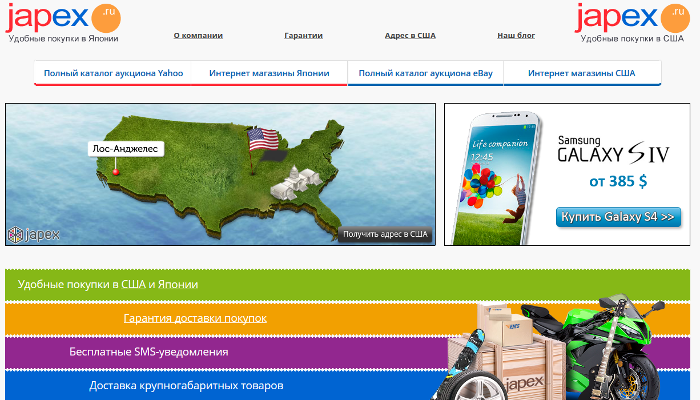This screenshot has height=400, width=700.
Task: Open the Адрес в США link
Action: click(x=410, y=35)
